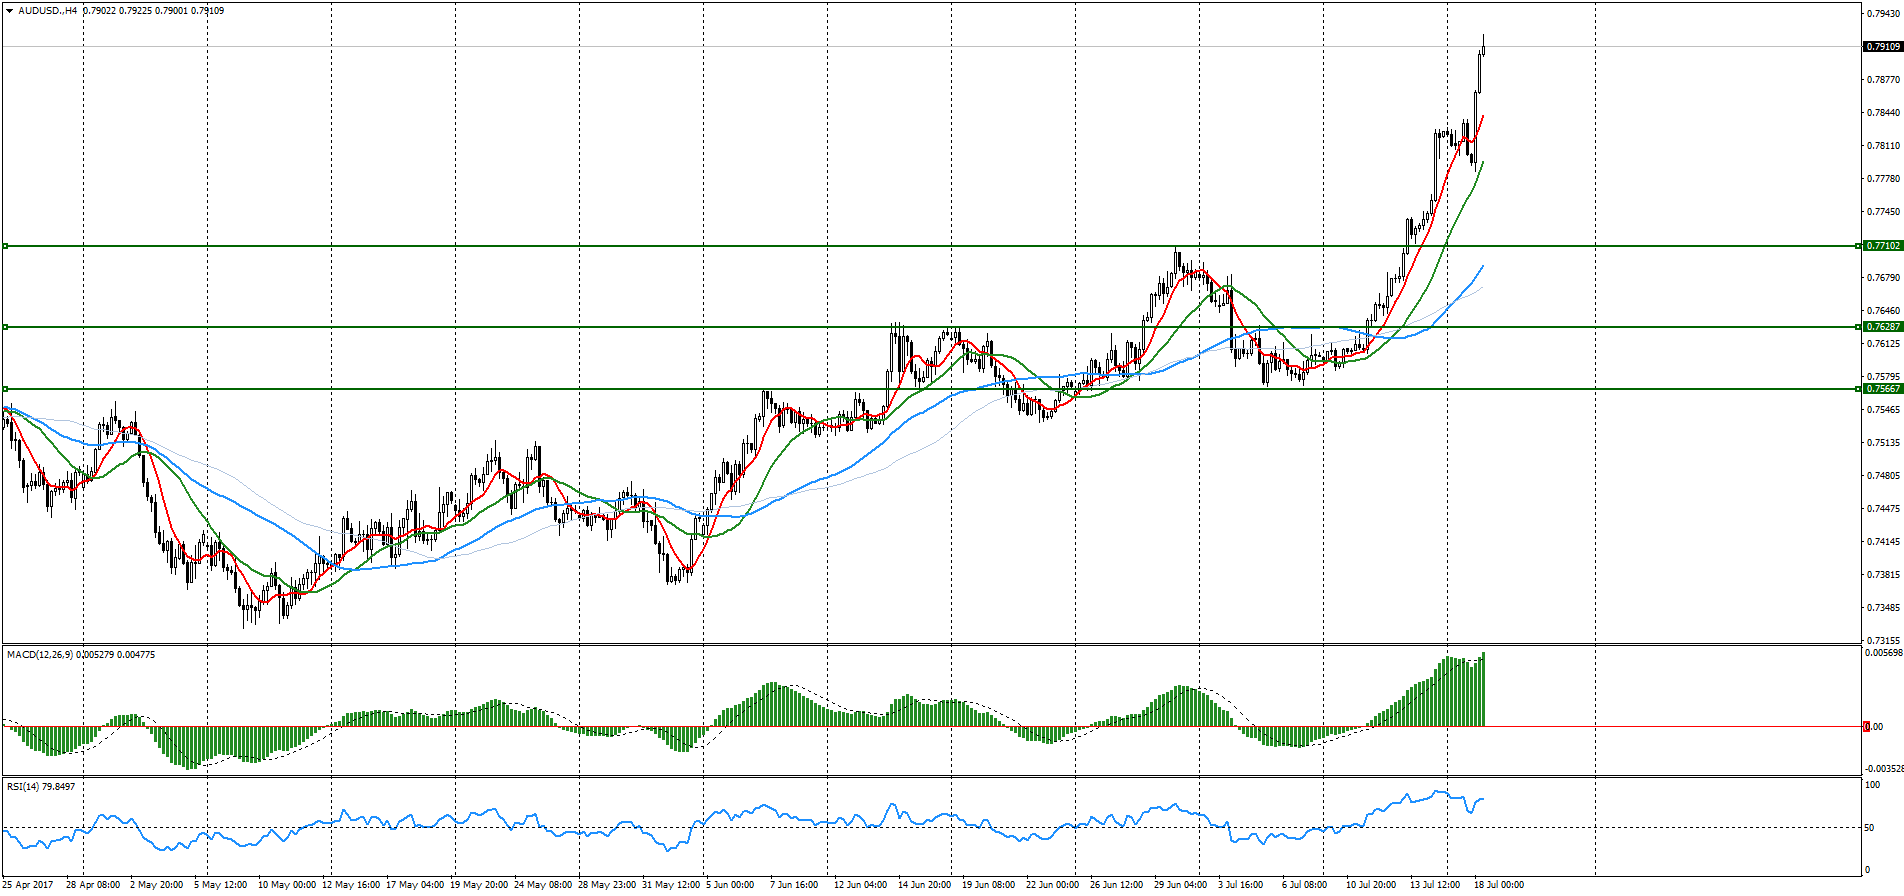Click left anchor handle of the 0.76287 line
The width and height of the screenshot is (1904, 896).
(x=5, y=327)
